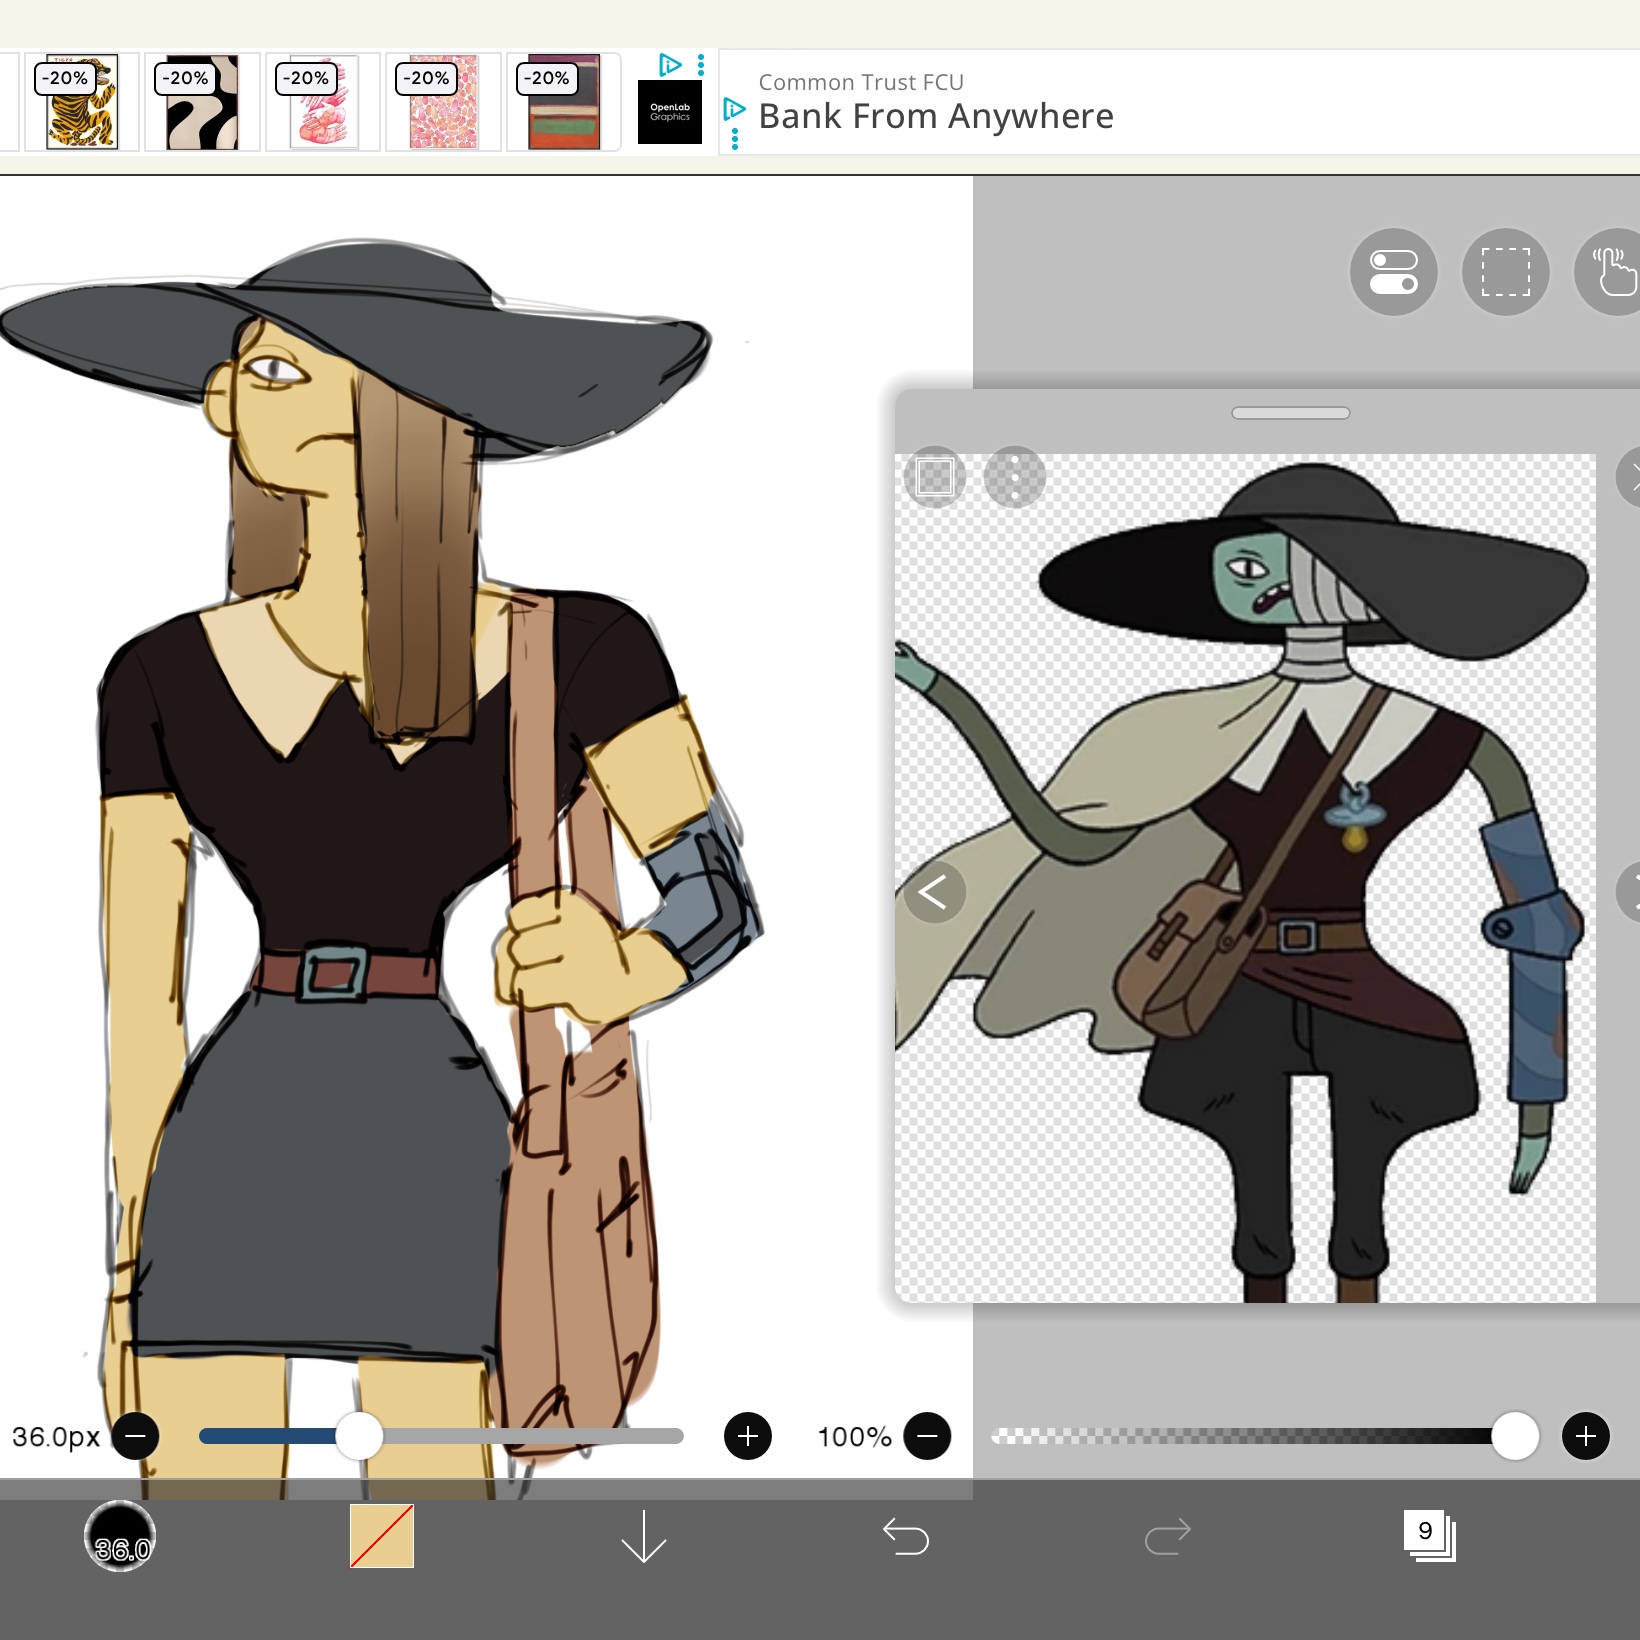
Task: Open the brush tool with 36.0 size
Action: point(120,1536)
